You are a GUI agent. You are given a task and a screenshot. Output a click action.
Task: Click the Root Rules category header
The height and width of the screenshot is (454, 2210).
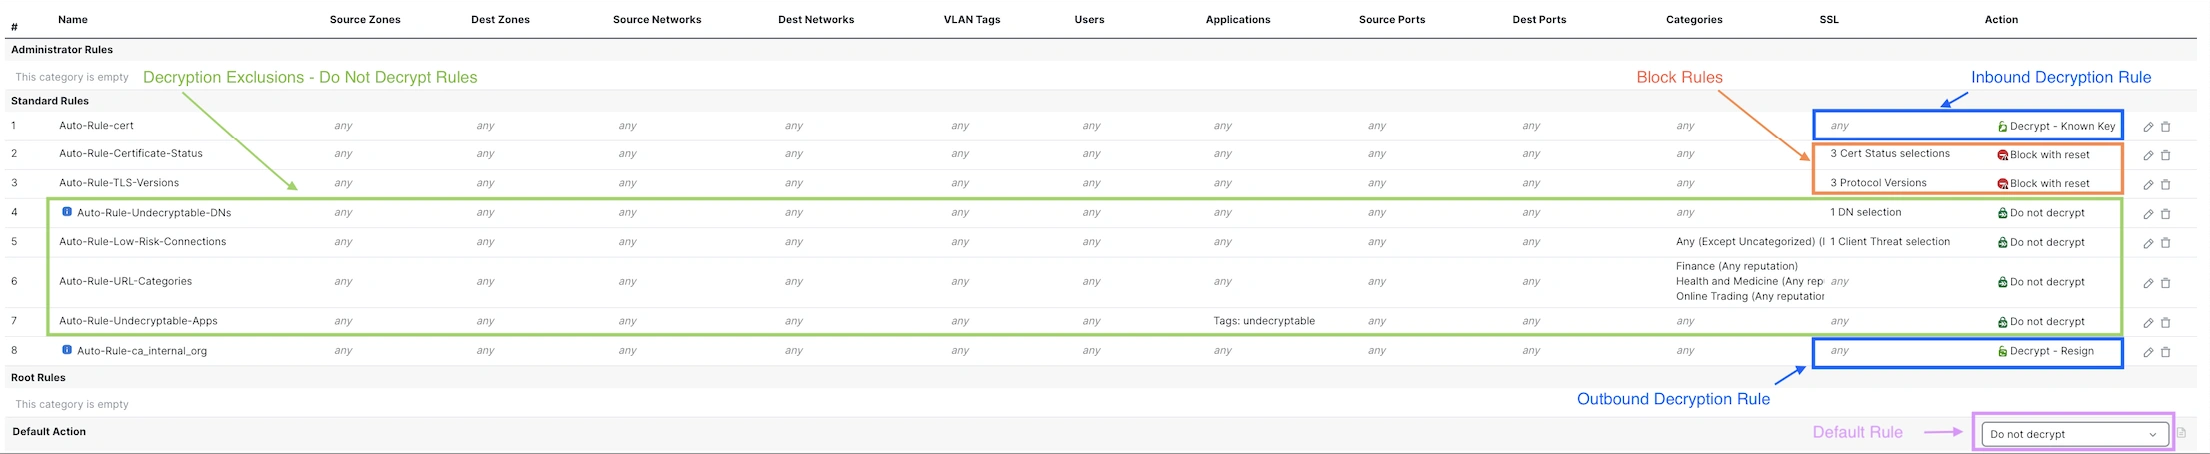tap(39, 377)
